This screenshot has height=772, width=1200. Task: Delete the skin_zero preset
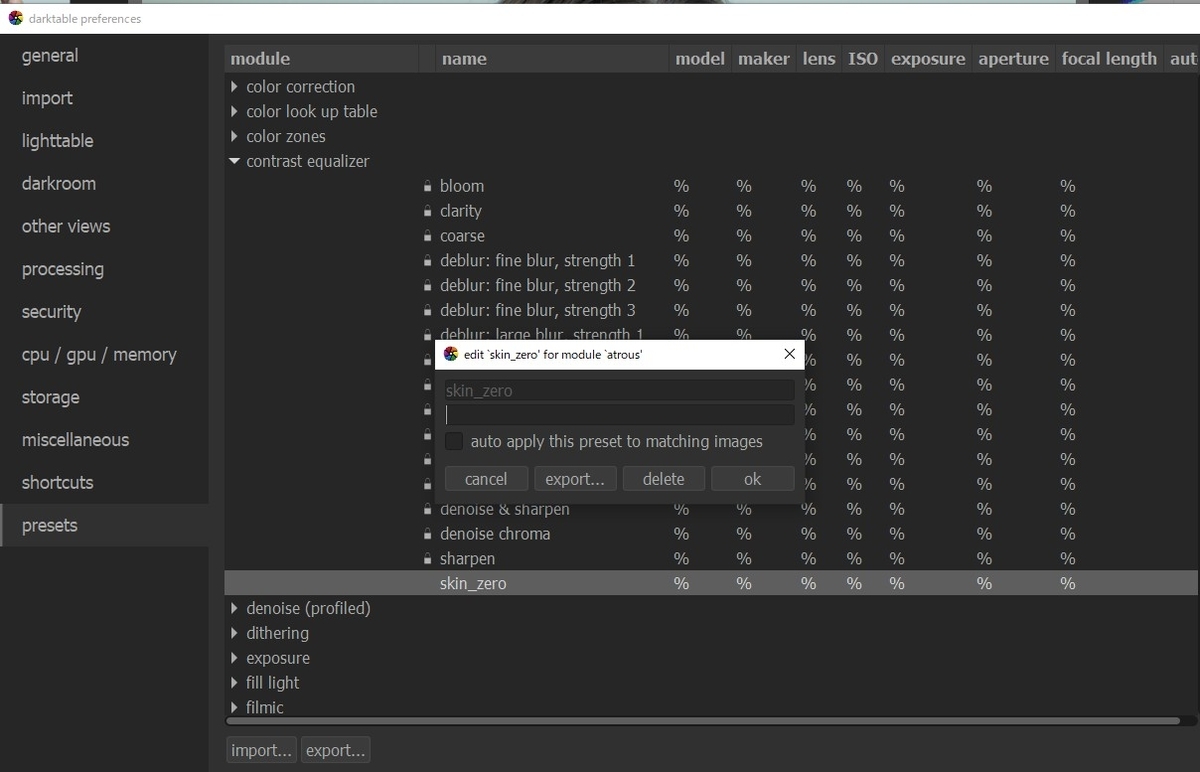coord(663,479)
